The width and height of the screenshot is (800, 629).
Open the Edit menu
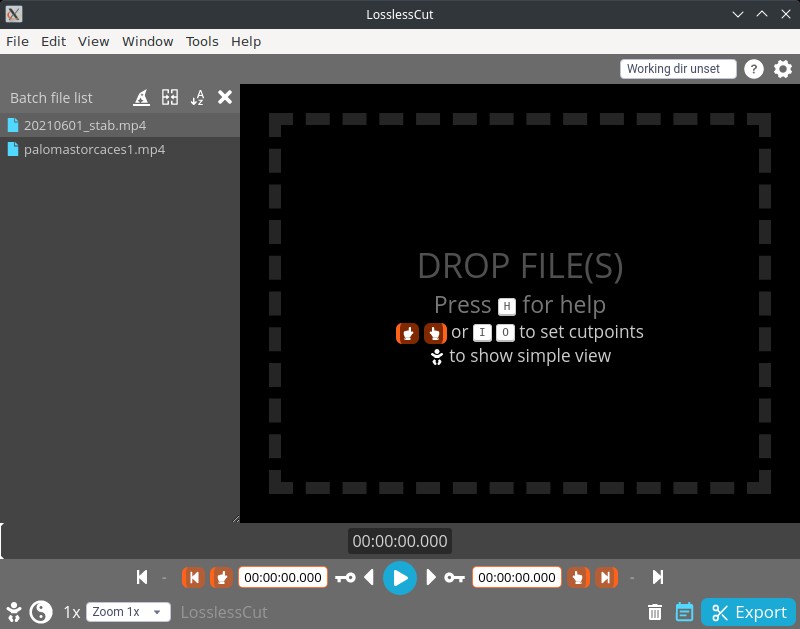(x=54, y=41)
